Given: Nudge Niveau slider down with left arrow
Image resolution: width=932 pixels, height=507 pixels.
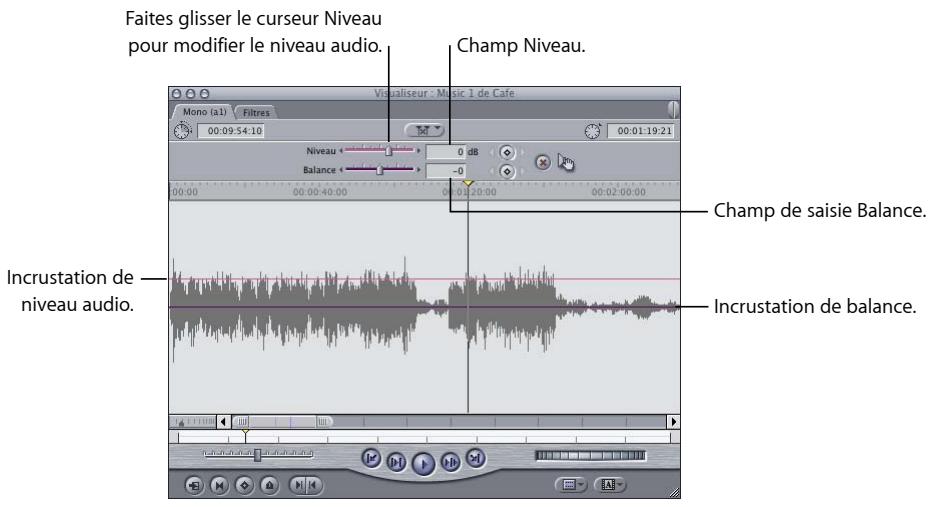Looking at the screenshot, I should click(341, 151).
